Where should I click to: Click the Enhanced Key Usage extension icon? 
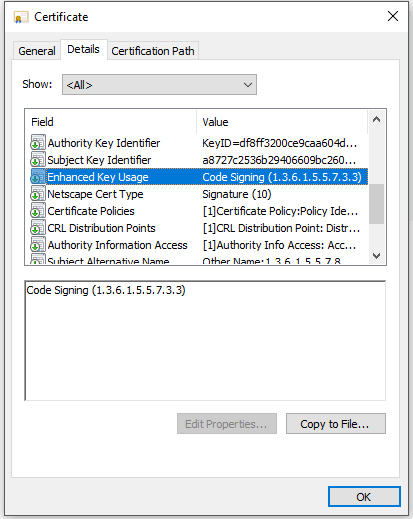37,176
